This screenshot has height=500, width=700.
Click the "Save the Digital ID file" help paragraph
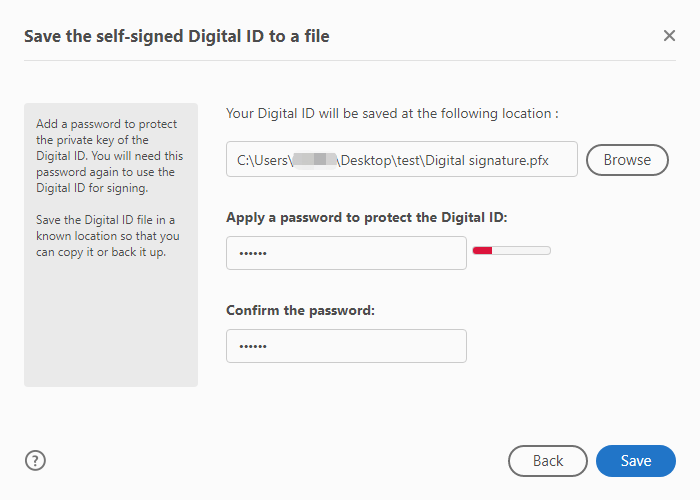(108, 236)
